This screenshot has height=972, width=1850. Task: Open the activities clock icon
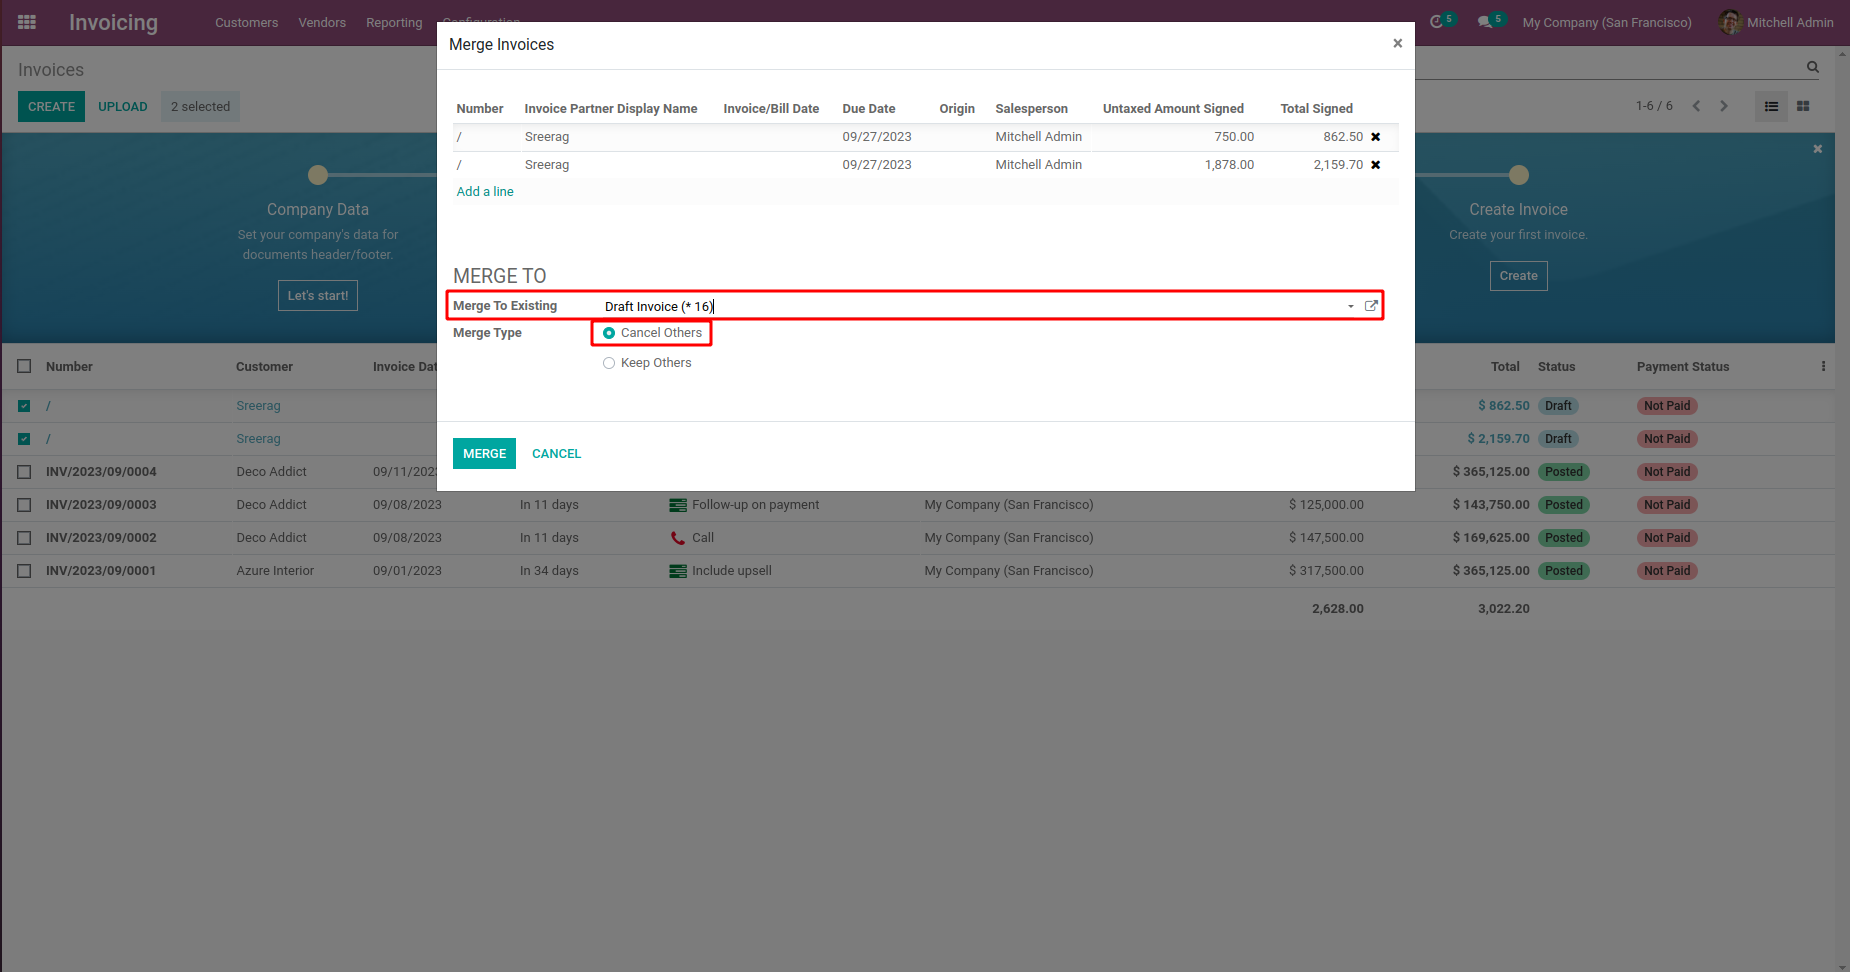(x=1437, y=22)
